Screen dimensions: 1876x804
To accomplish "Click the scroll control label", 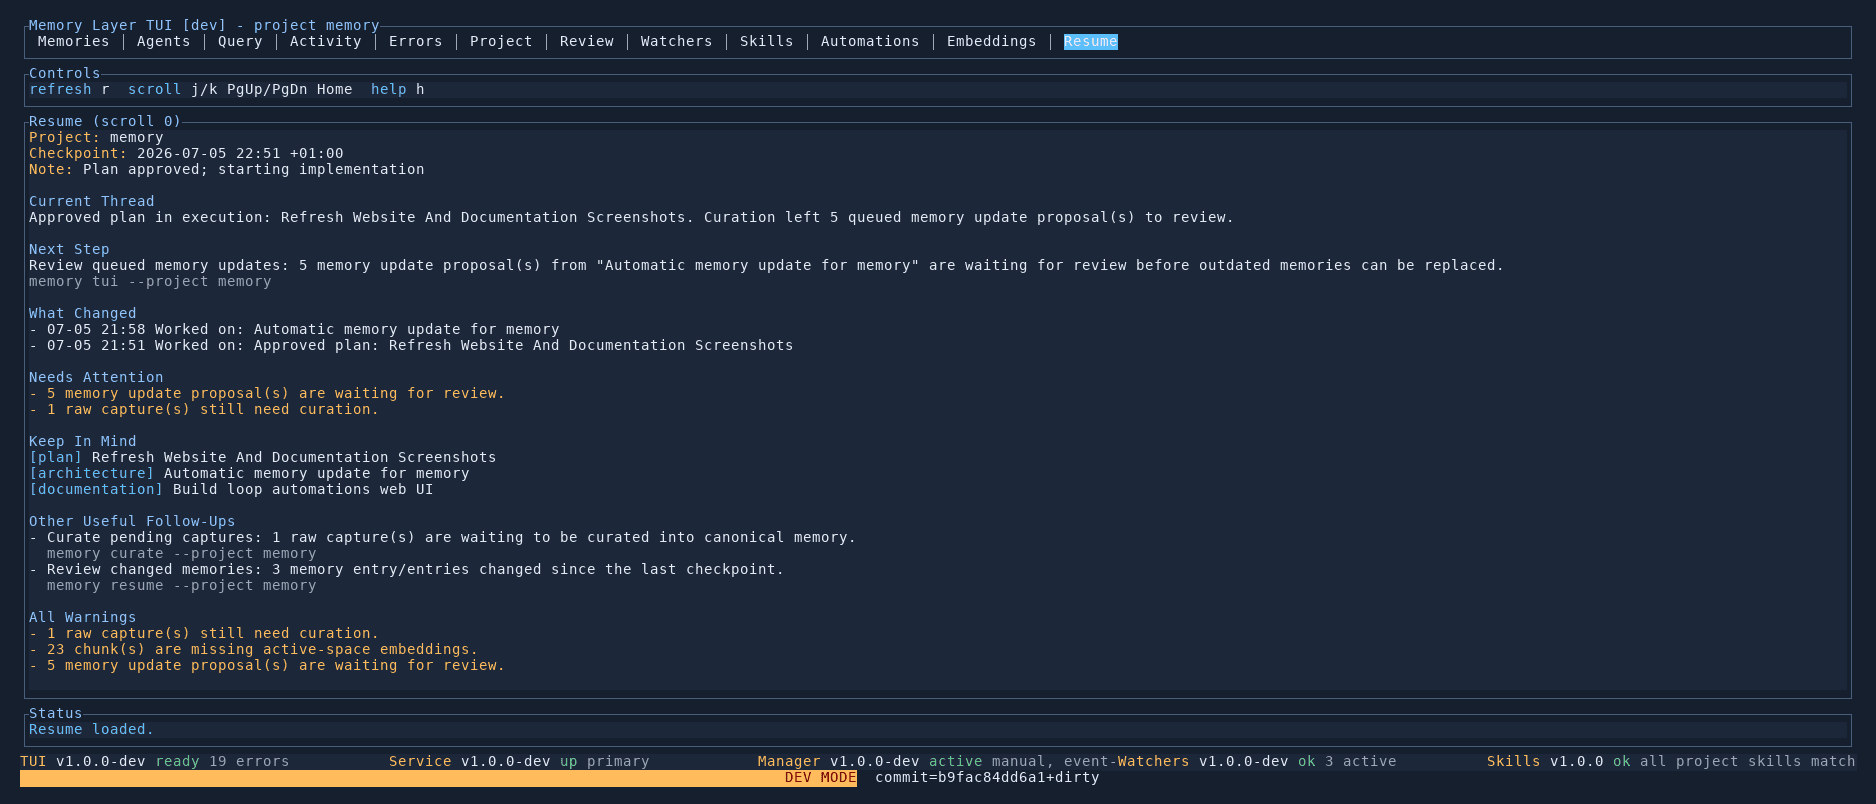I will pyautogui.click(x=154, y=89).
